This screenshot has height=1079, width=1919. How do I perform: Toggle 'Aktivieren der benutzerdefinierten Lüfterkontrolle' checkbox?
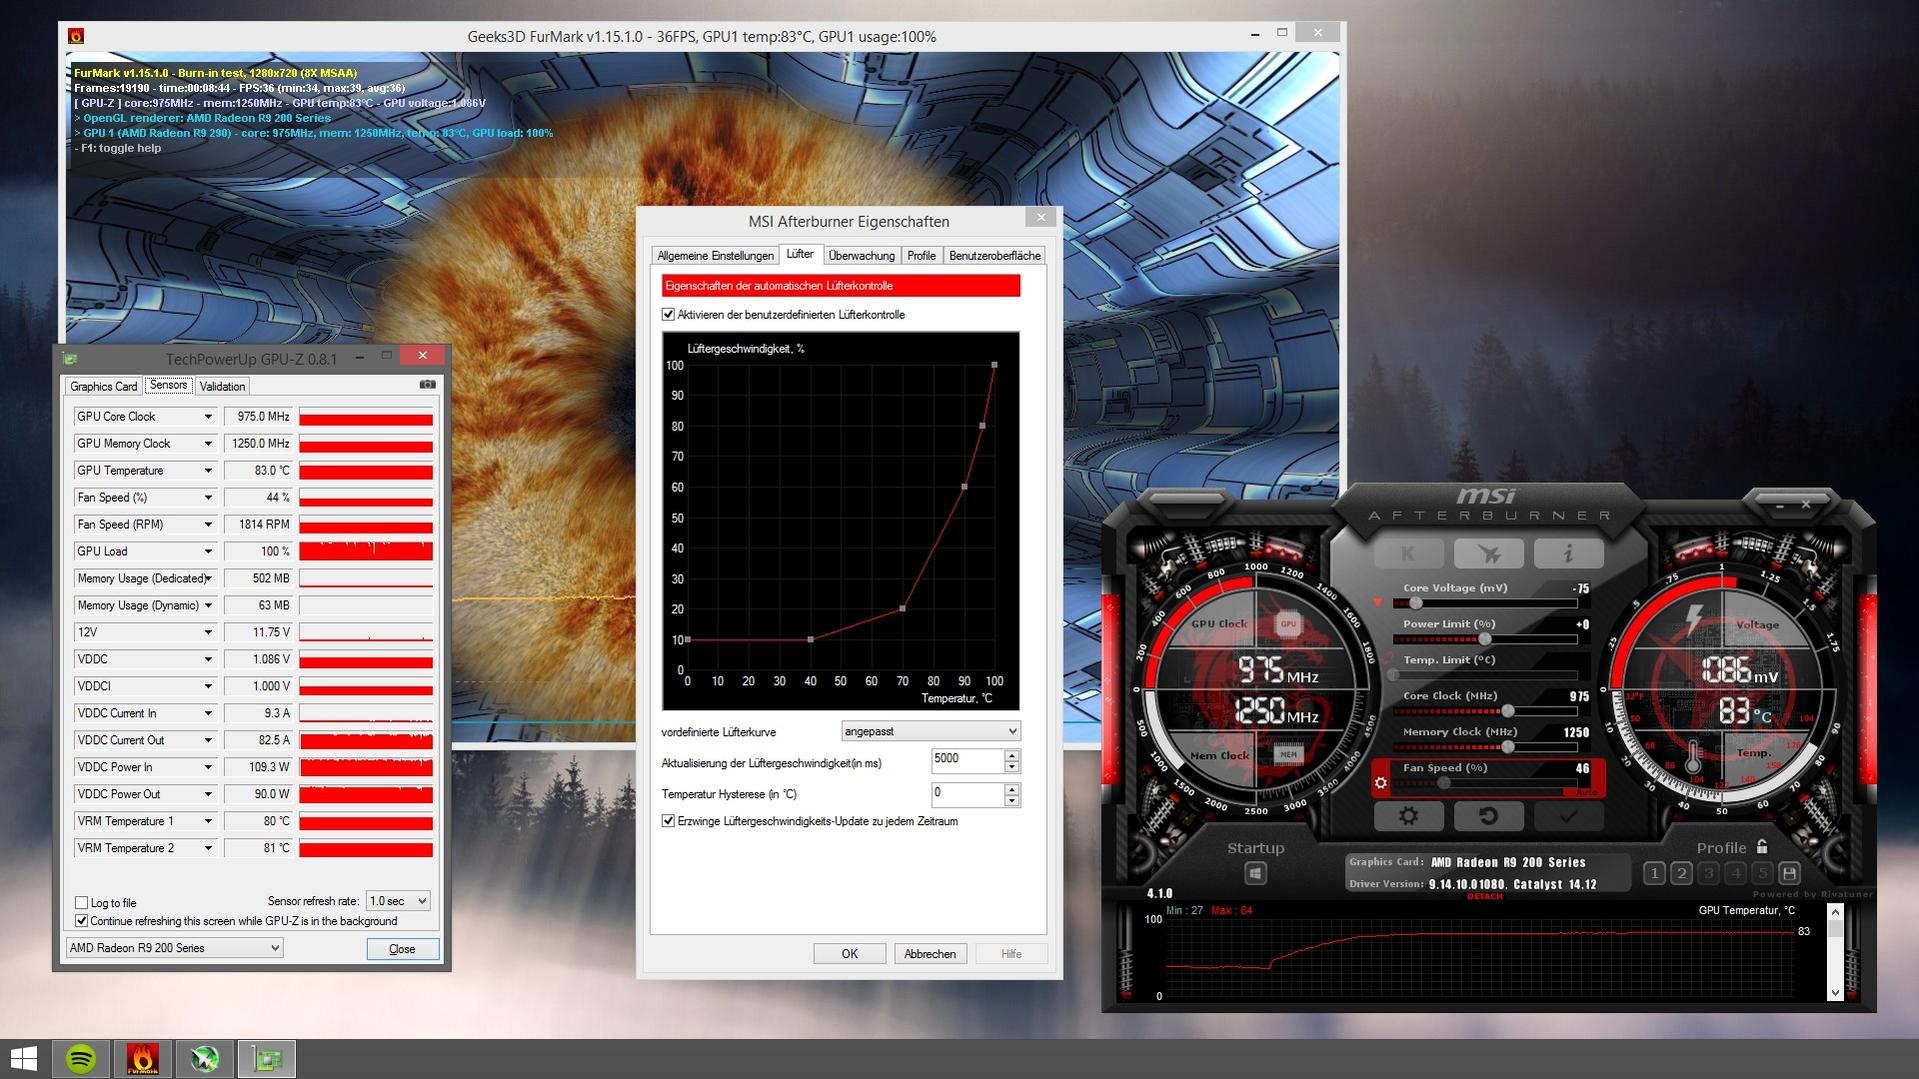(x=668, y=314)
